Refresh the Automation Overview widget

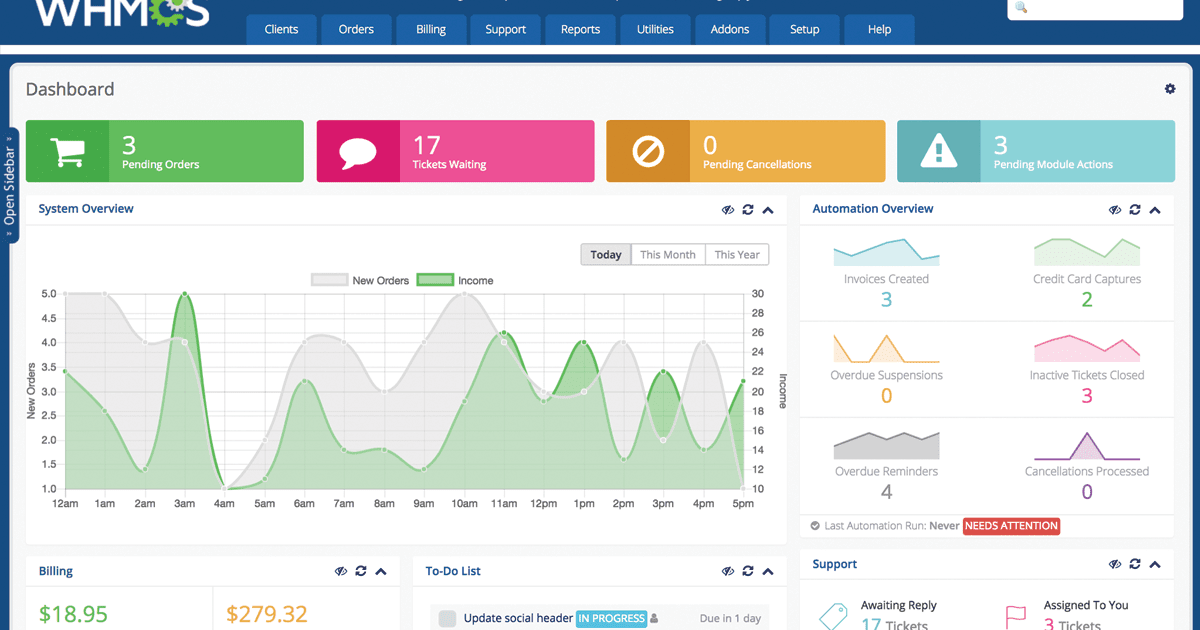[1135, 210]
